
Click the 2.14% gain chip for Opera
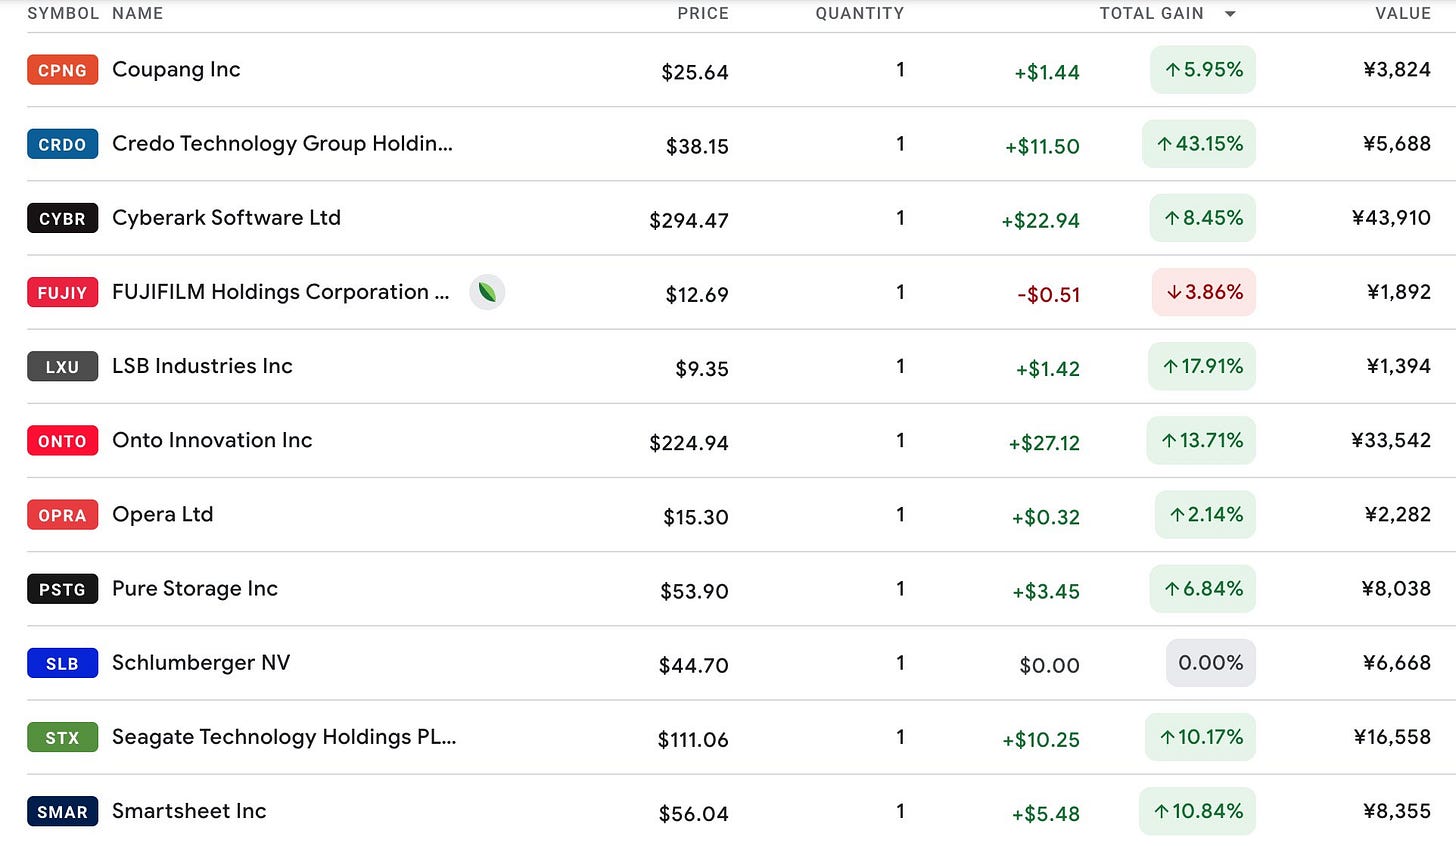coord(1205,515)
